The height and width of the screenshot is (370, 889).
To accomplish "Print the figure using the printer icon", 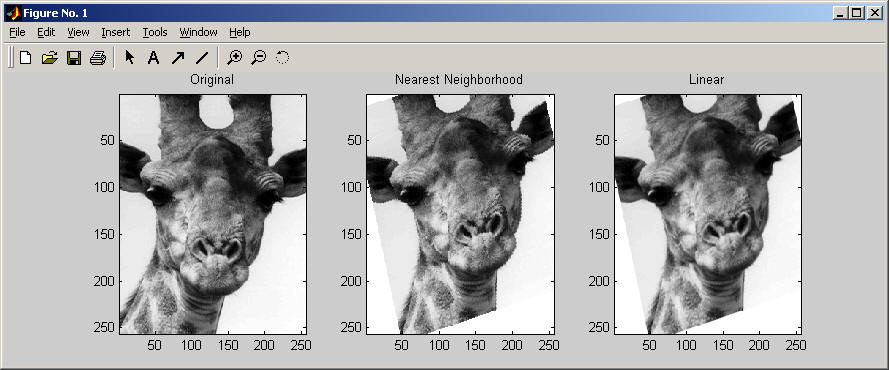I will click(98, 57).
